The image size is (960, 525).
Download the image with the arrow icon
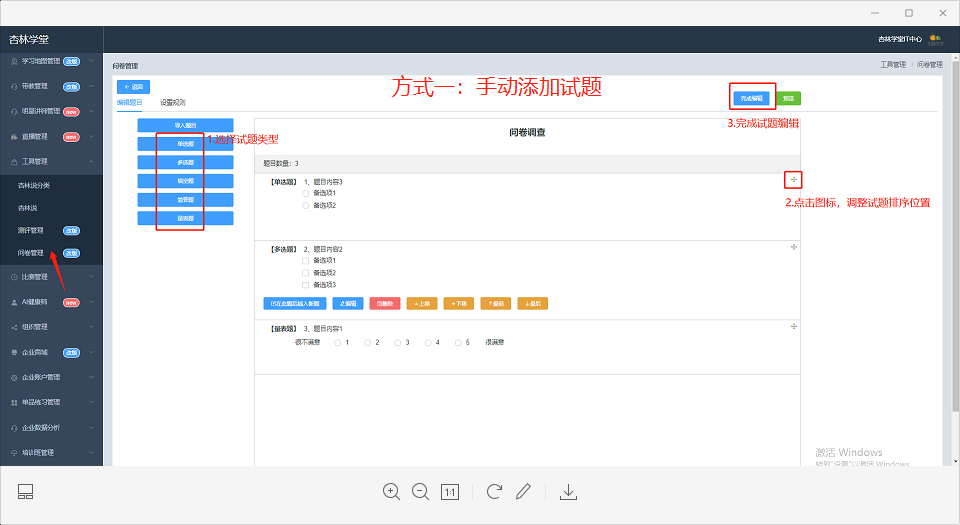tap(568, 491)
